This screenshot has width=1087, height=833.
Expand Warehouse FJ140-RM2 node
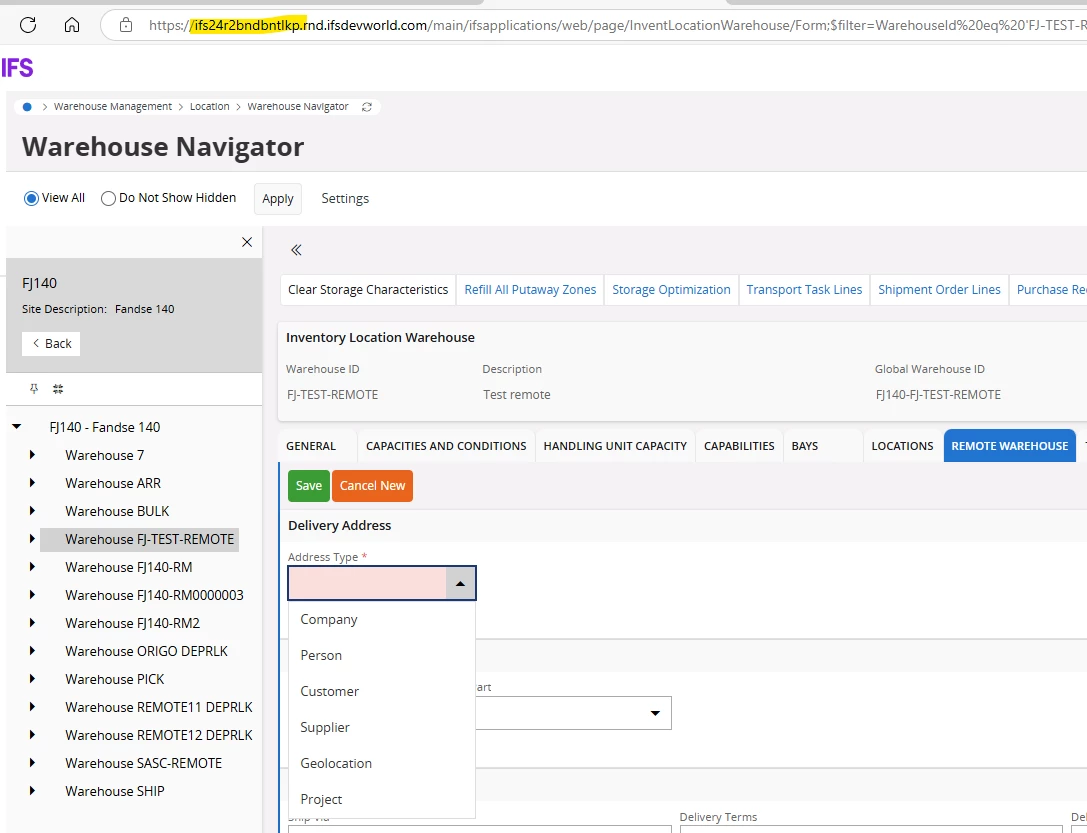[33, 623]
